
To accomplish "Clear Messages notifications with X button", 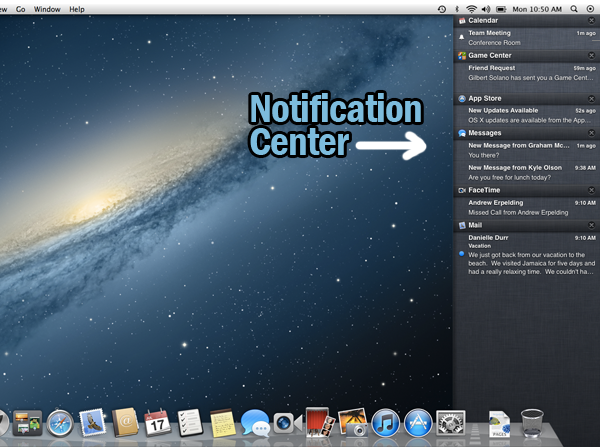I will (x=591, y=133).
